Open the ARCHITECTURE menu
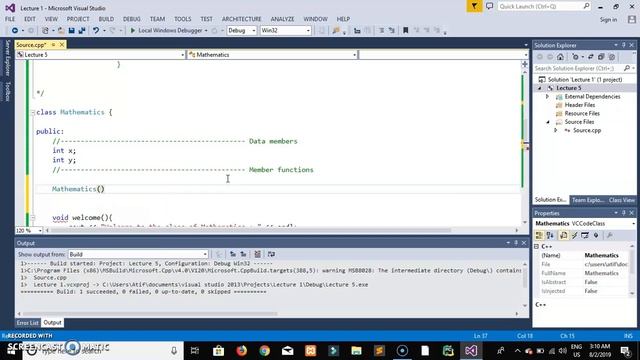The height and width of the screenshot is (360, 640). [242, 19]
